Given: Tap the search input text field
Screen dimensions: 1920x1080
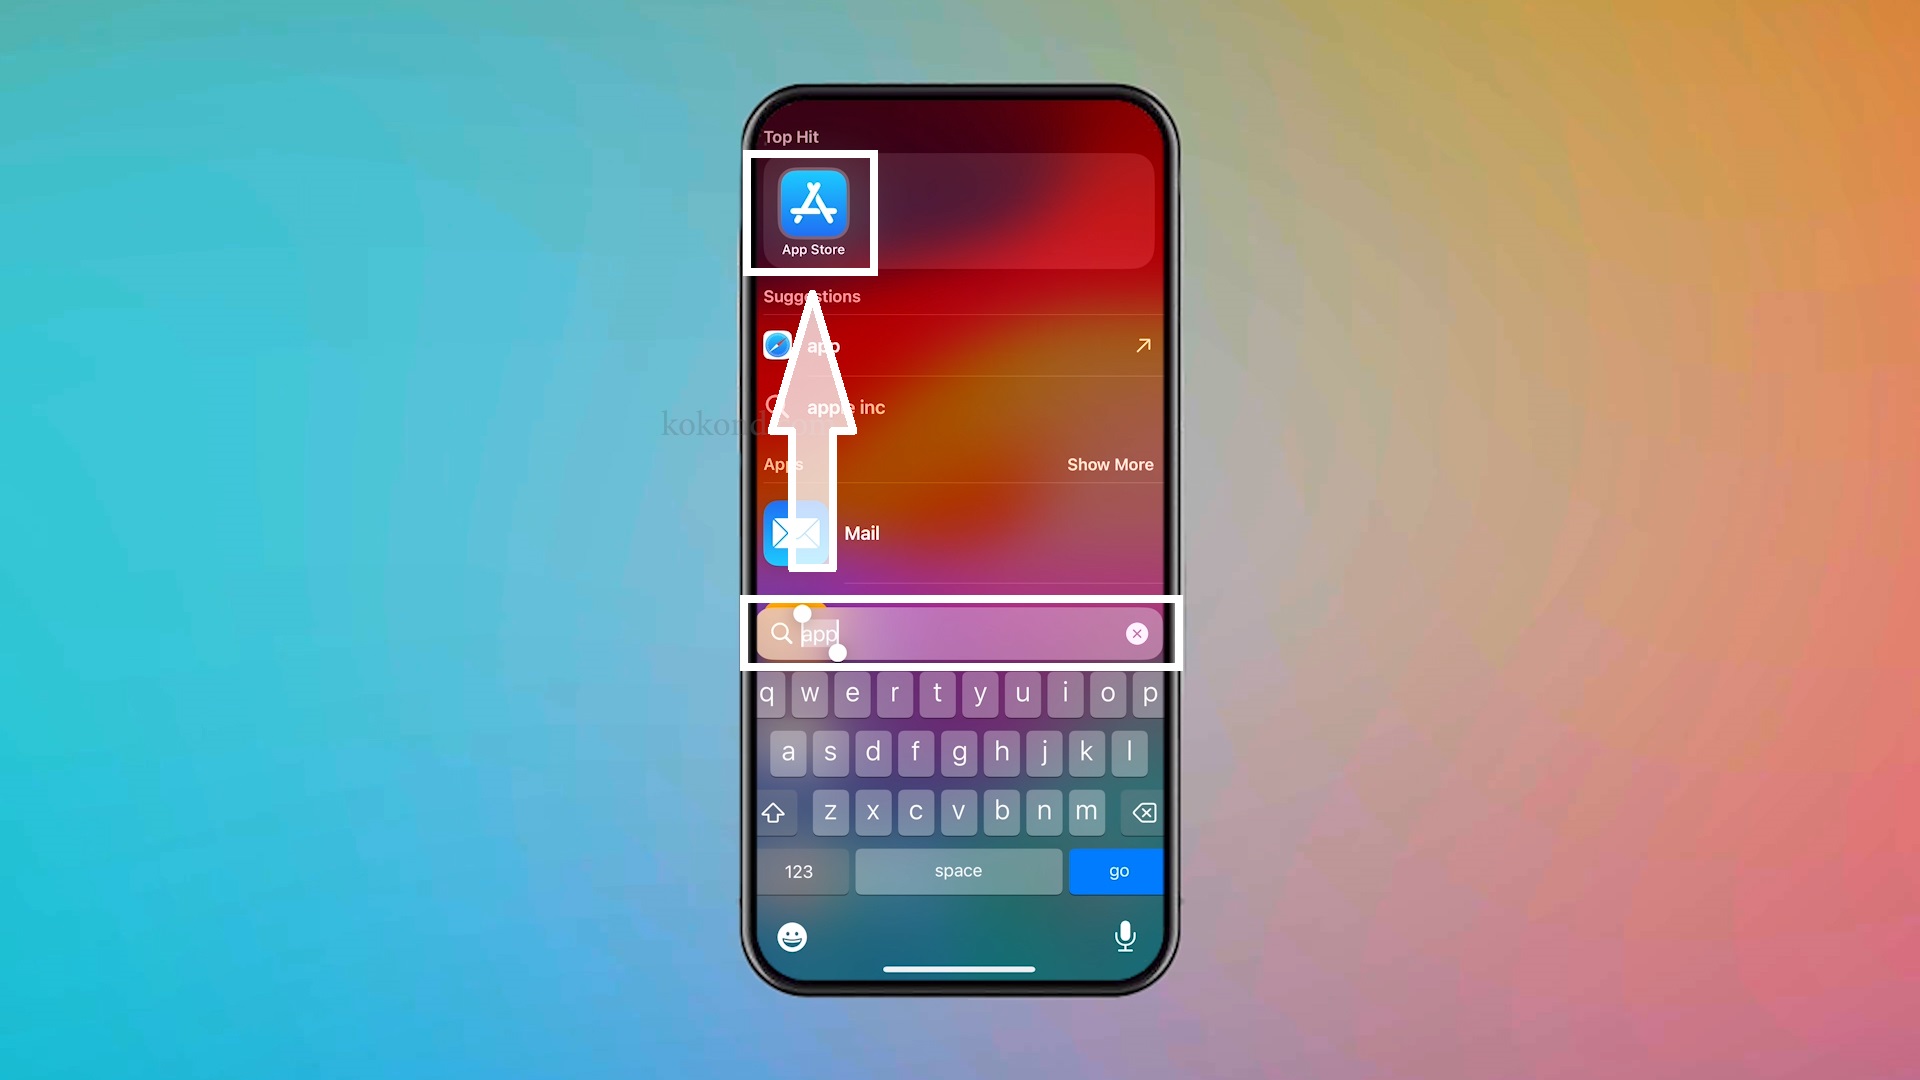Looking at the screenshot, I should pyautogui.click(x=959, y=633).
